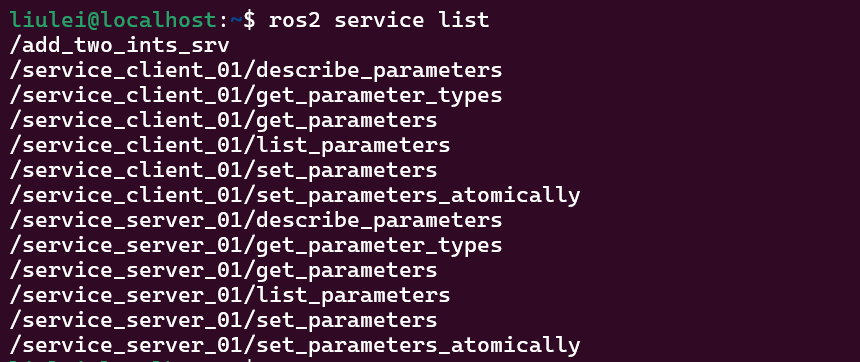Select the /add_two_ints_srv service line
The image size is (860, 362).
click(120, 46)
